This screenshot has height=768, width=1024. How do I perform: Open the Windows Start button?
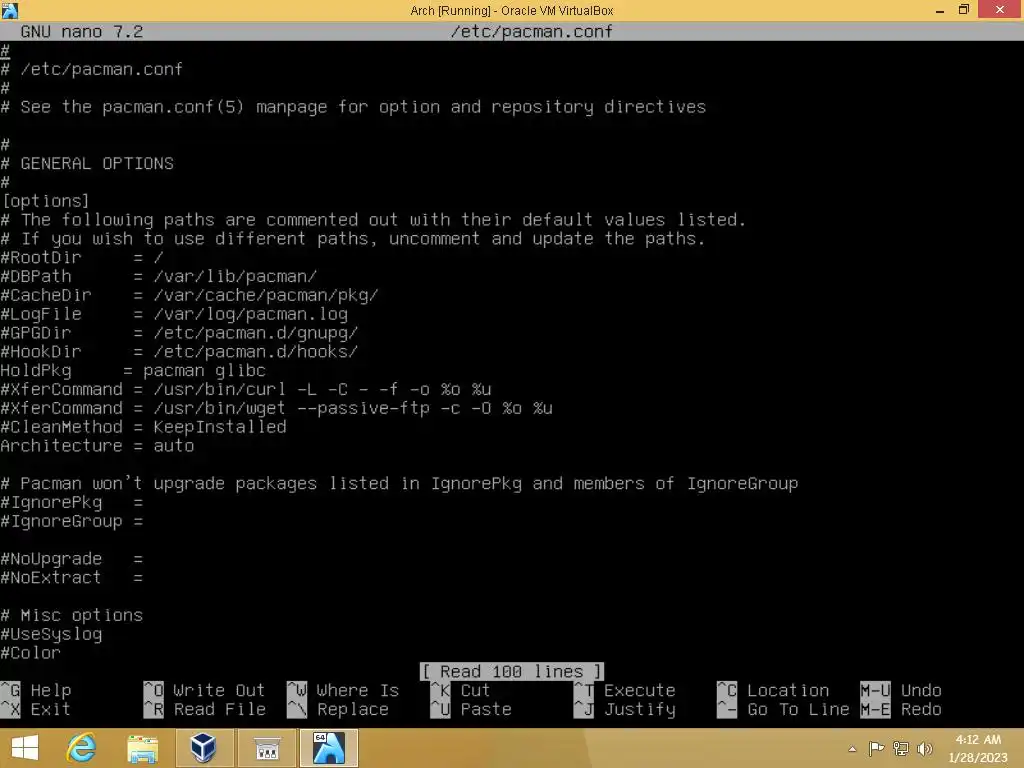click(25, 748)
